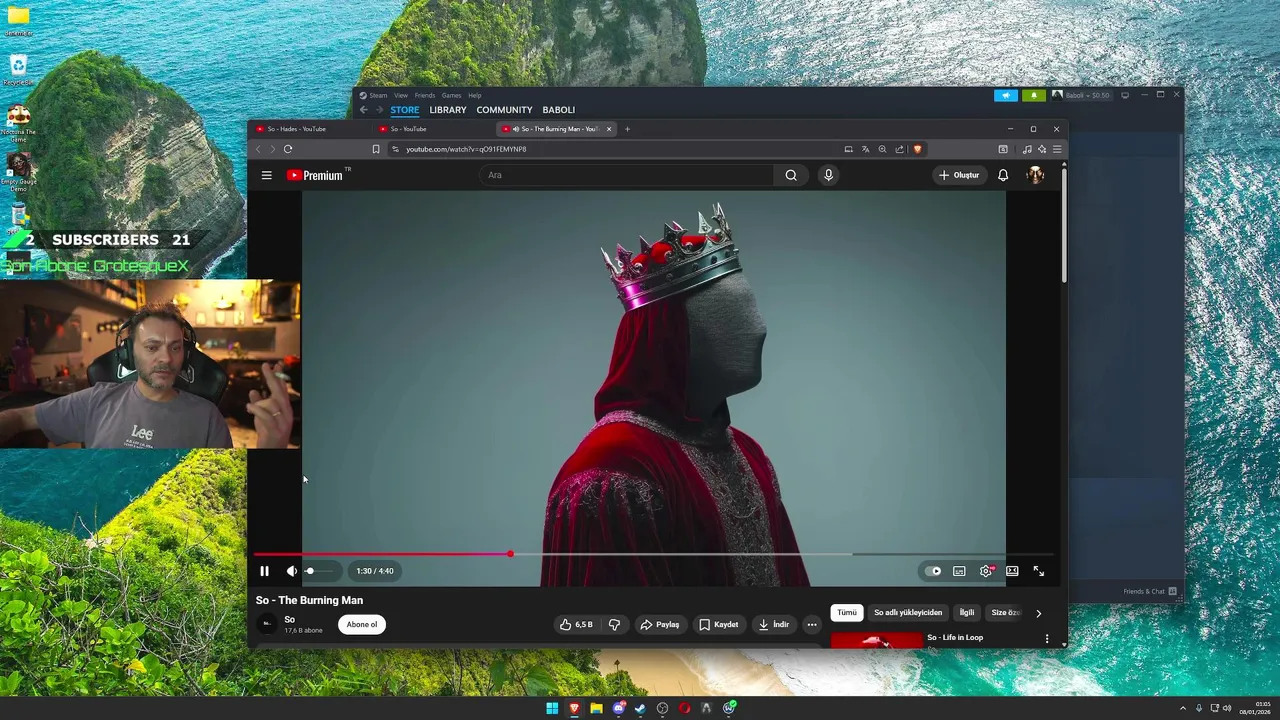Open the So channel name link
1280x720 pixels.
(289, 619)
